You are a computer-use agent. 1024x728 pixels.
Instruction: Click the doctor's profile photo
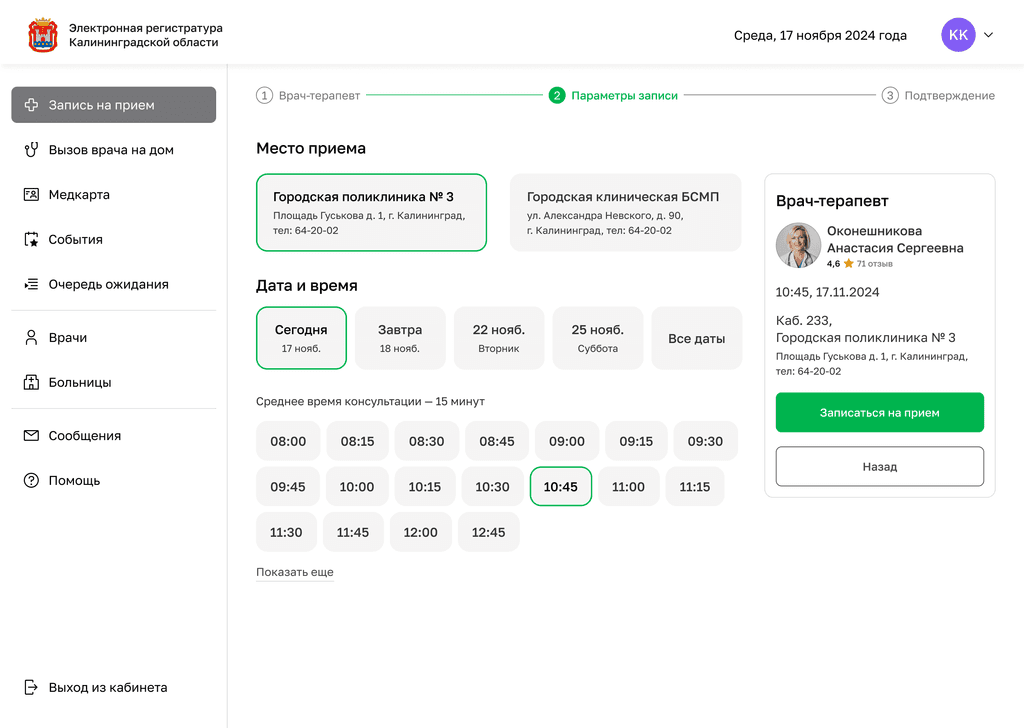(798, 246)
